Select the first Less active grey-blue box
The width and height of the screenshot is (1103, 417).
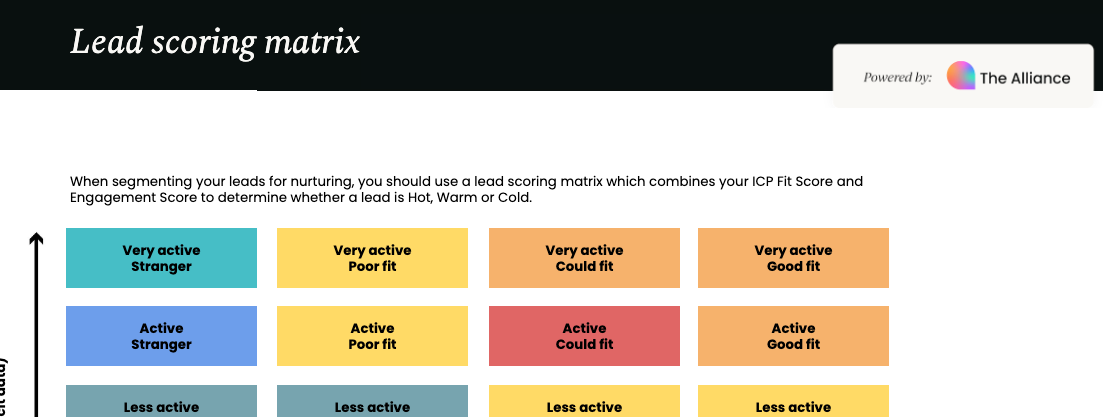(x=161, y=401)
